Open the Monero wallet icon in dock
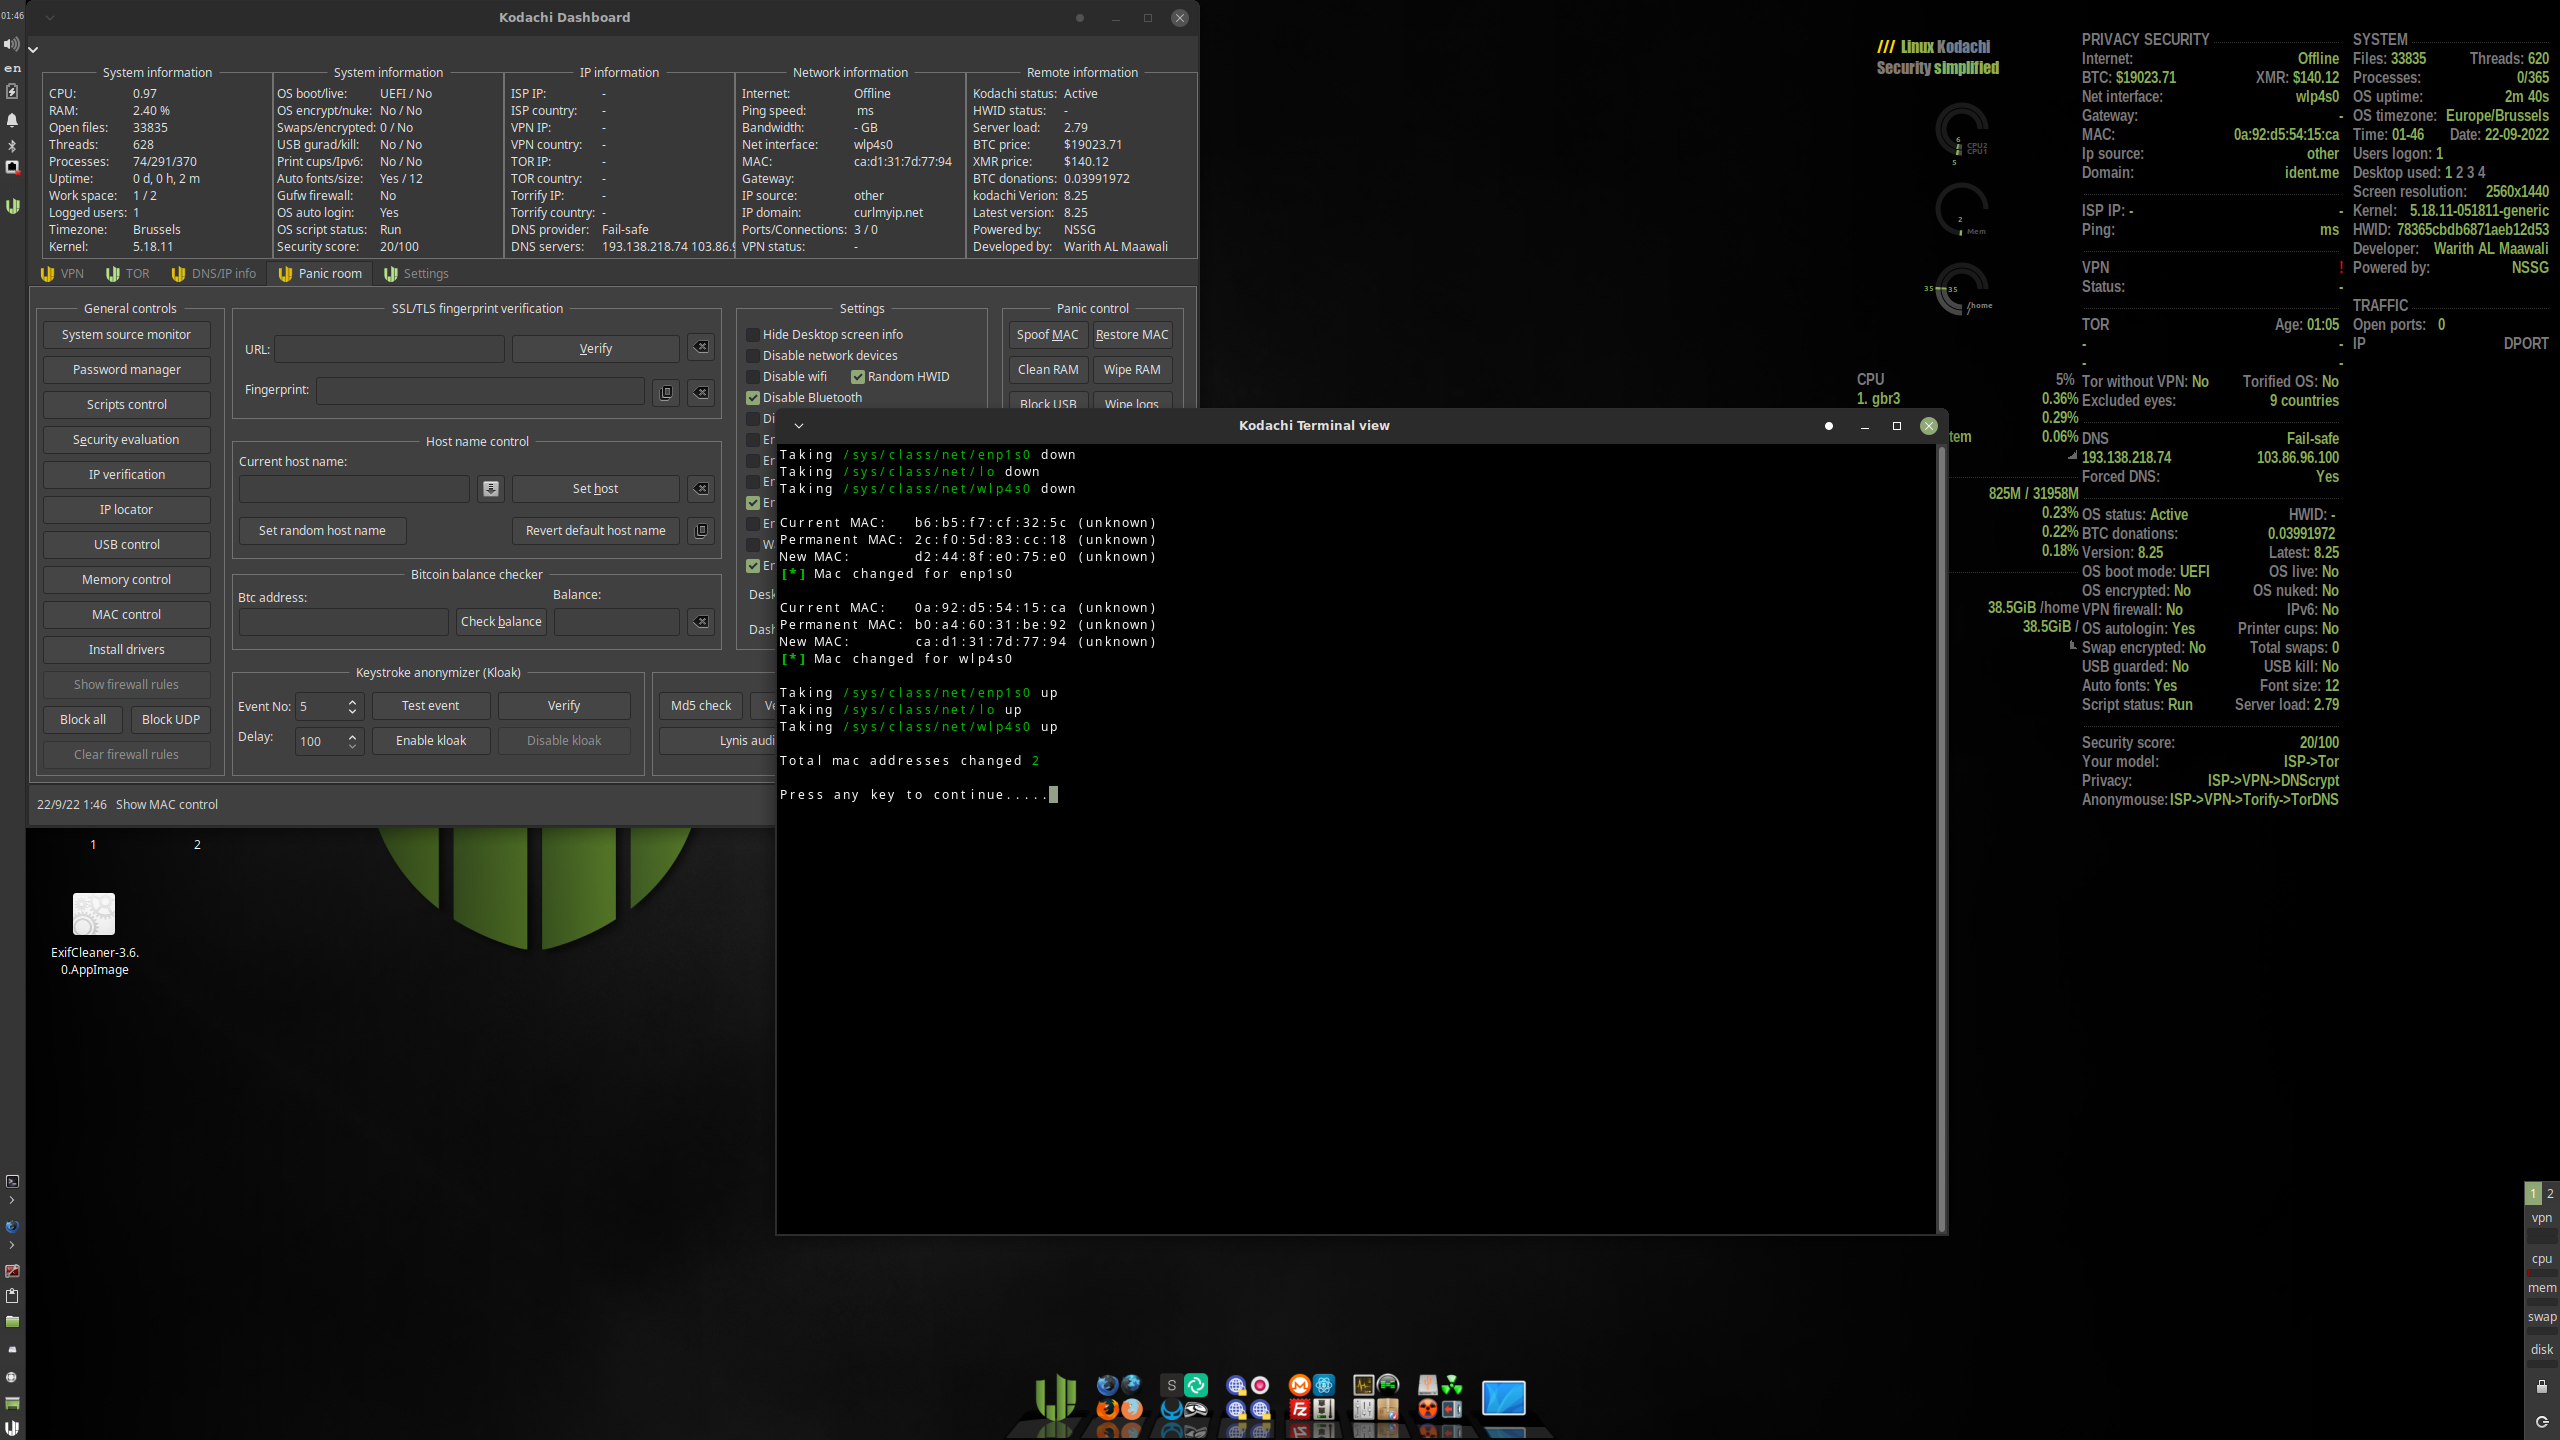Viewport: 2560px width, 1440px height. tap(1300, 1385)
